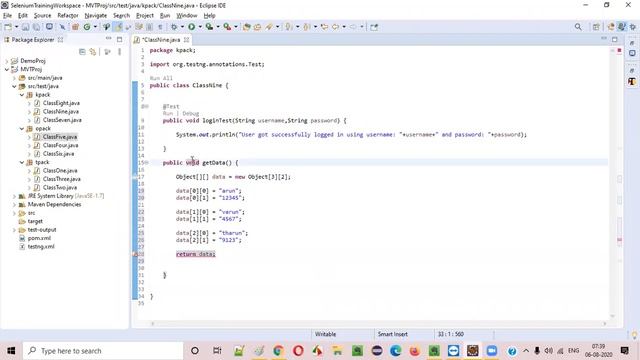Click Writable in the status bar

325,334
